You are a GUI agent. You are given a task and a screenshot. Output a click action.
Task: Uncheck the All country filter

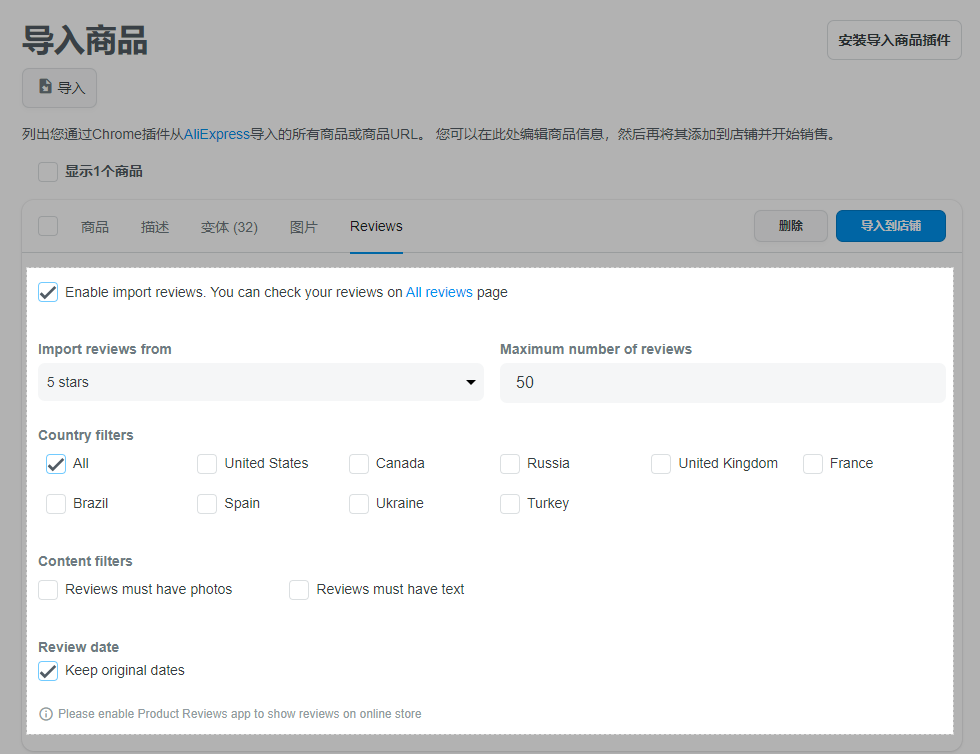(x=56, y=464)
